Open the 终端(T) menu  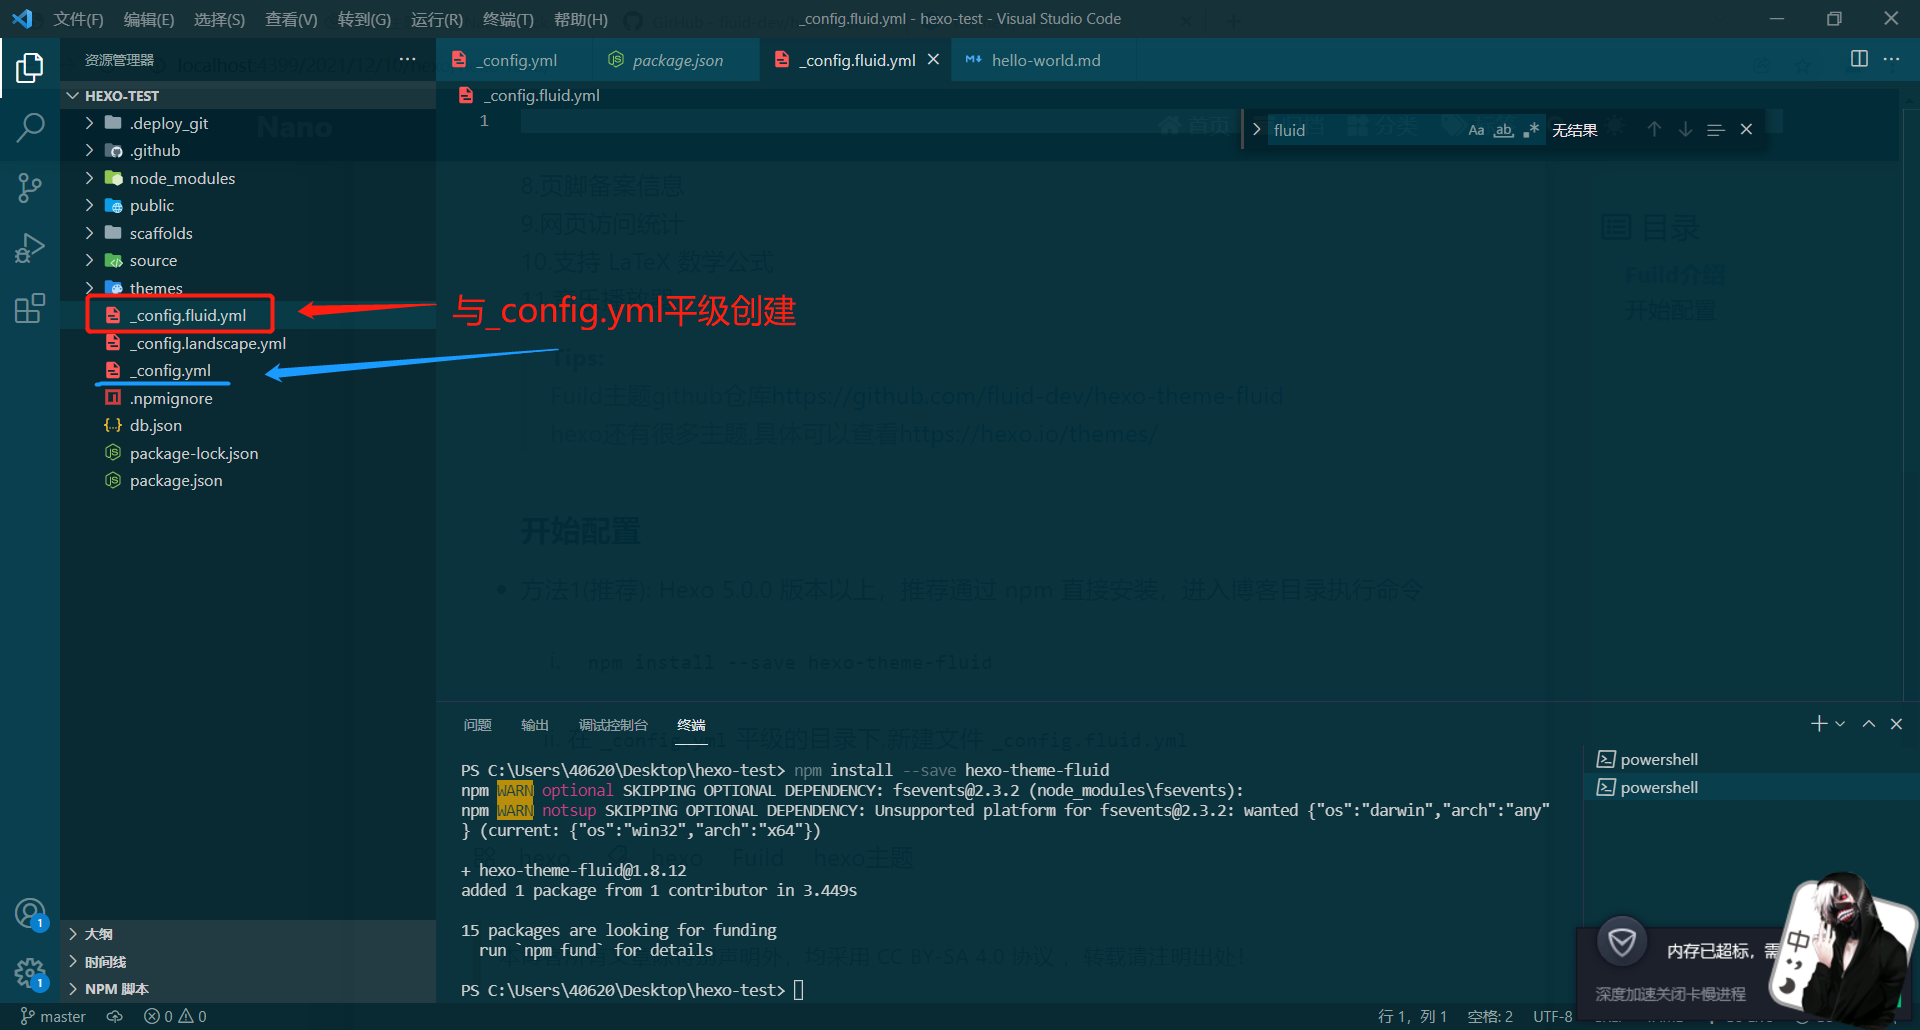click(508, 19)
